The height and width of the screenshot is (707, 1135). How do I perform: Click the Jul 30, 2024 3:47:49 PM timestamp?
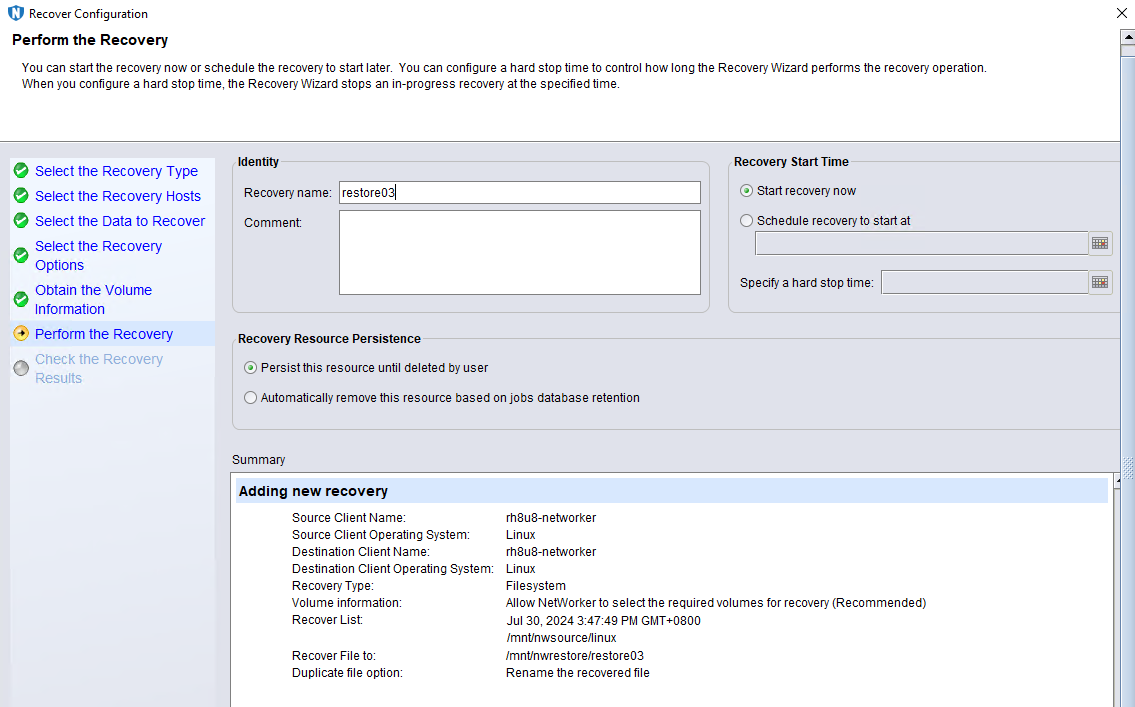click(x=603, y=620)
